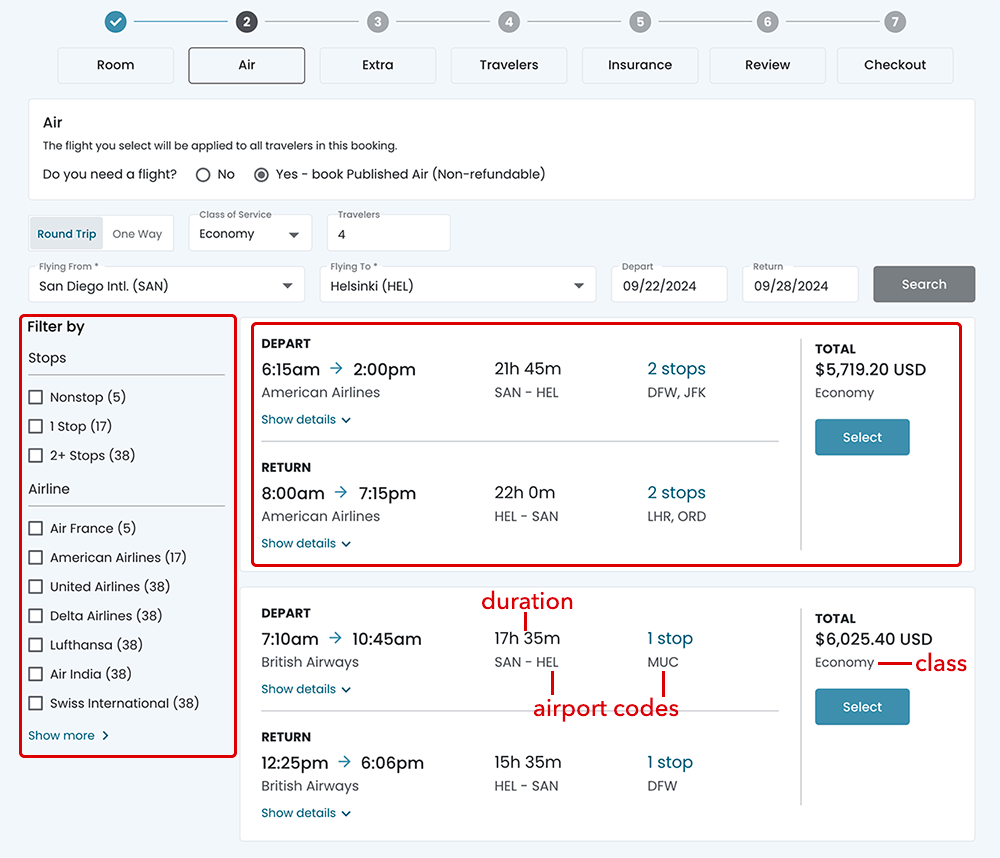Viewport: 1000px width, 858px height.
Task: Switch to the Travelers tab
Action: tap(509, 65)
